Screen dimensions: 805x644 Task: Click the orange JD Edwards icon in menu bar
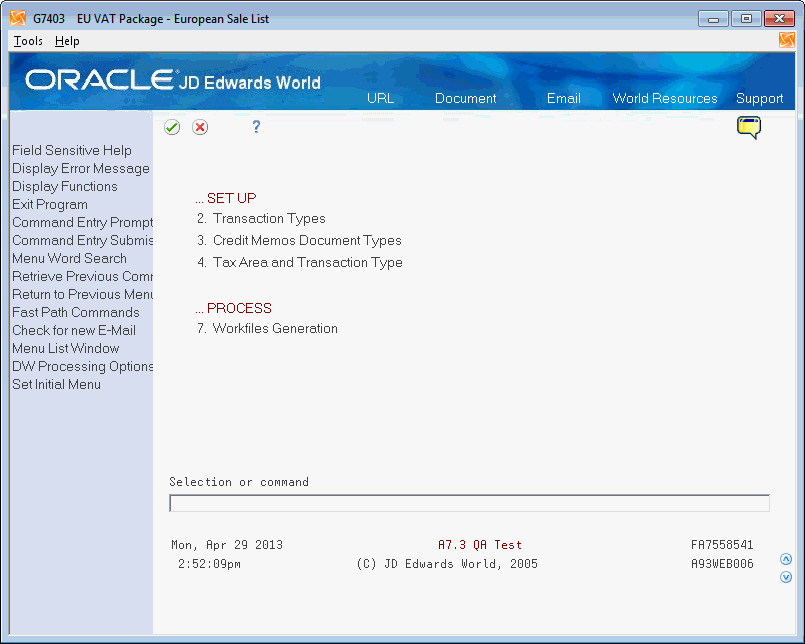(x=787, y=40)
